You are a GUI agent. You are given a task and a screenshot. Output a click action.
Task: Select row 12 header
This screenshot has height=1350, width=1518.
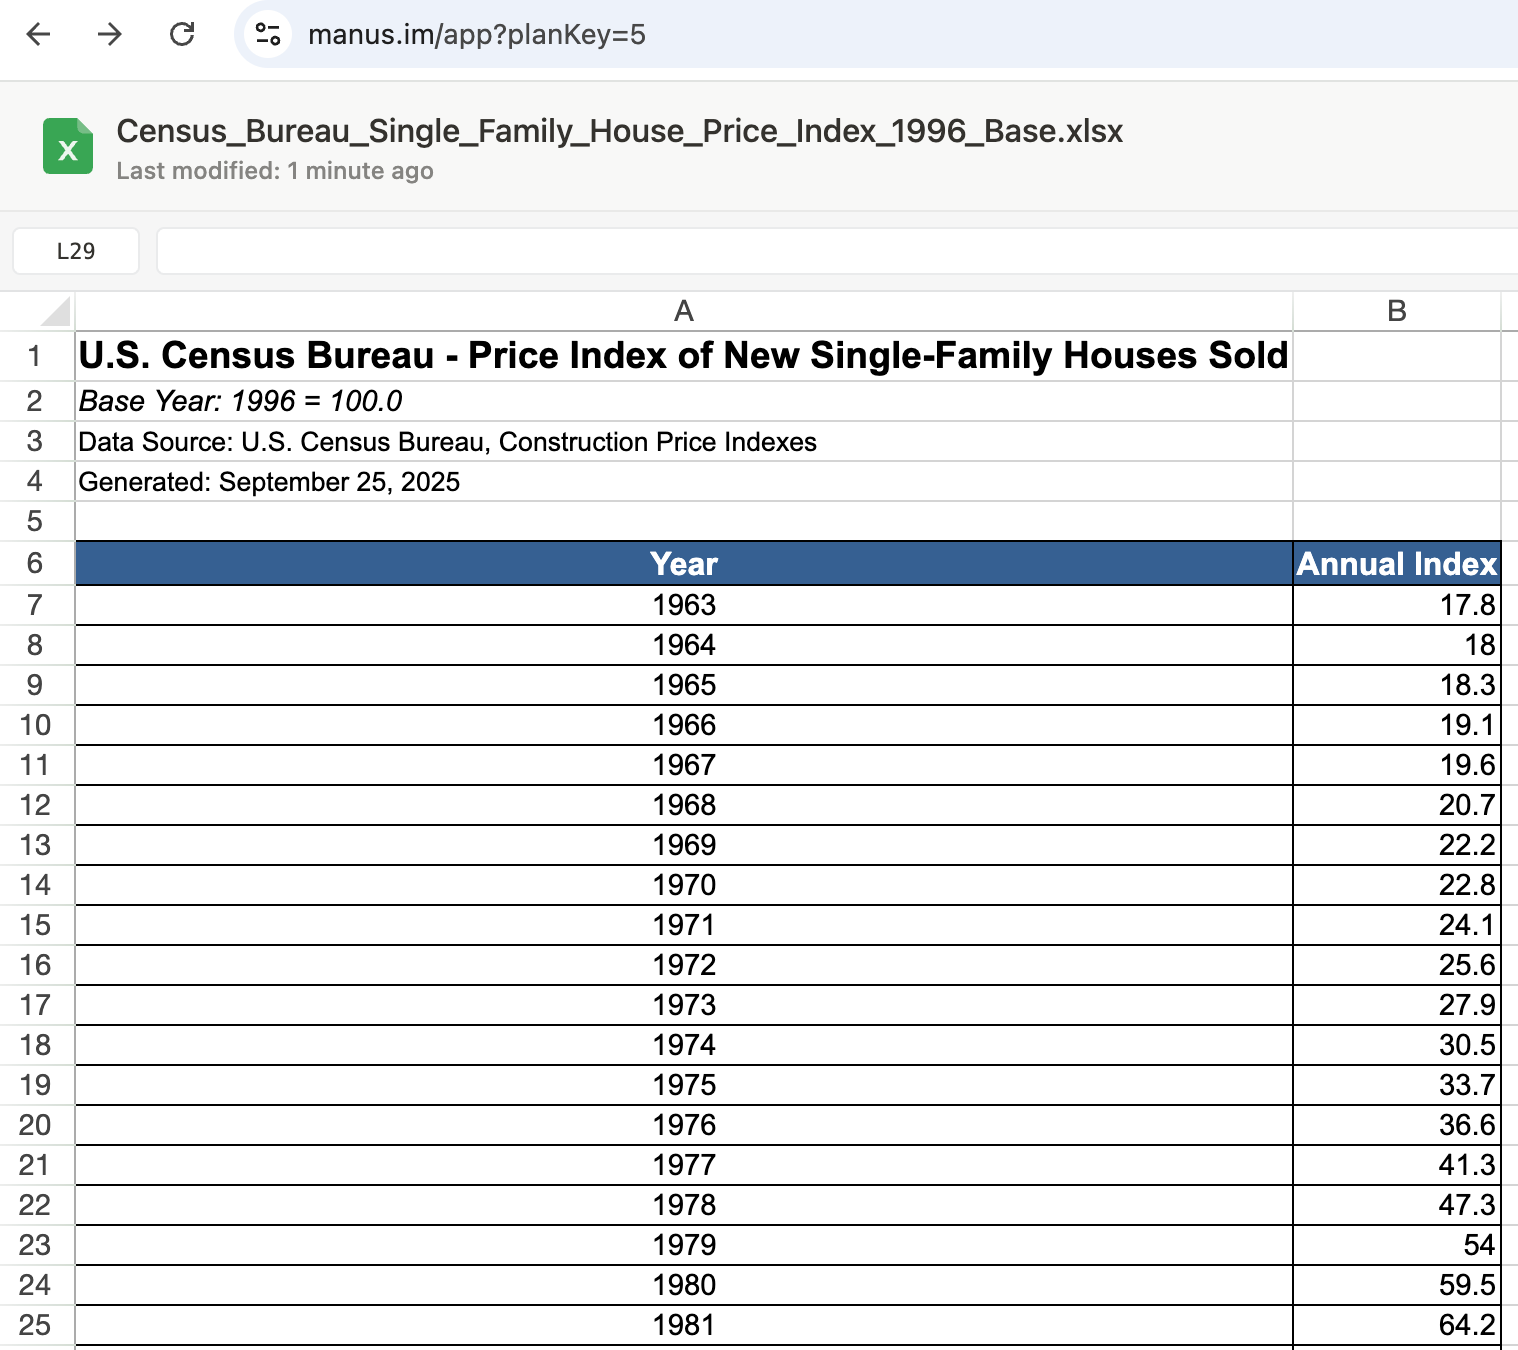36,805
